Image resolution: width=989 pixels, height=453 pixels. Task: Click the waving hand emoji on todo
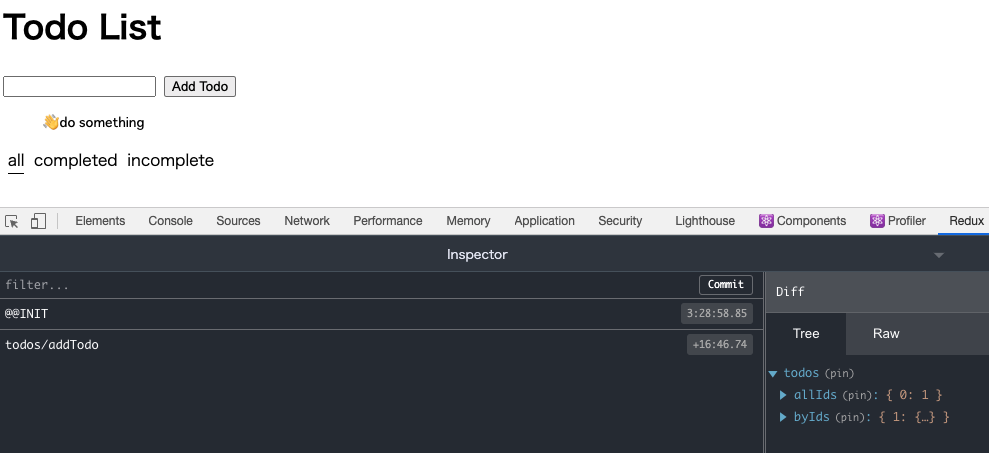[x=51, y=122]
